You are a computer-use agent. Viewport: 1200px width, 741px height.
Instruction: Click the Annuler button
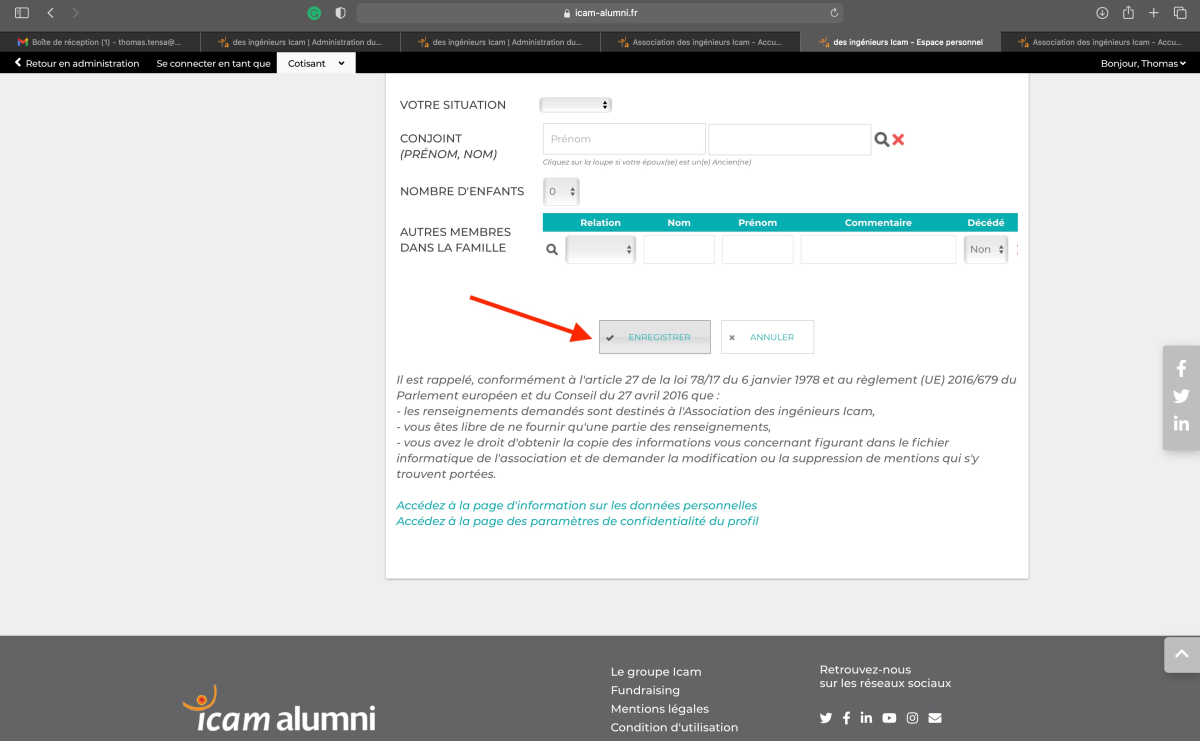[x=767, y=337]
